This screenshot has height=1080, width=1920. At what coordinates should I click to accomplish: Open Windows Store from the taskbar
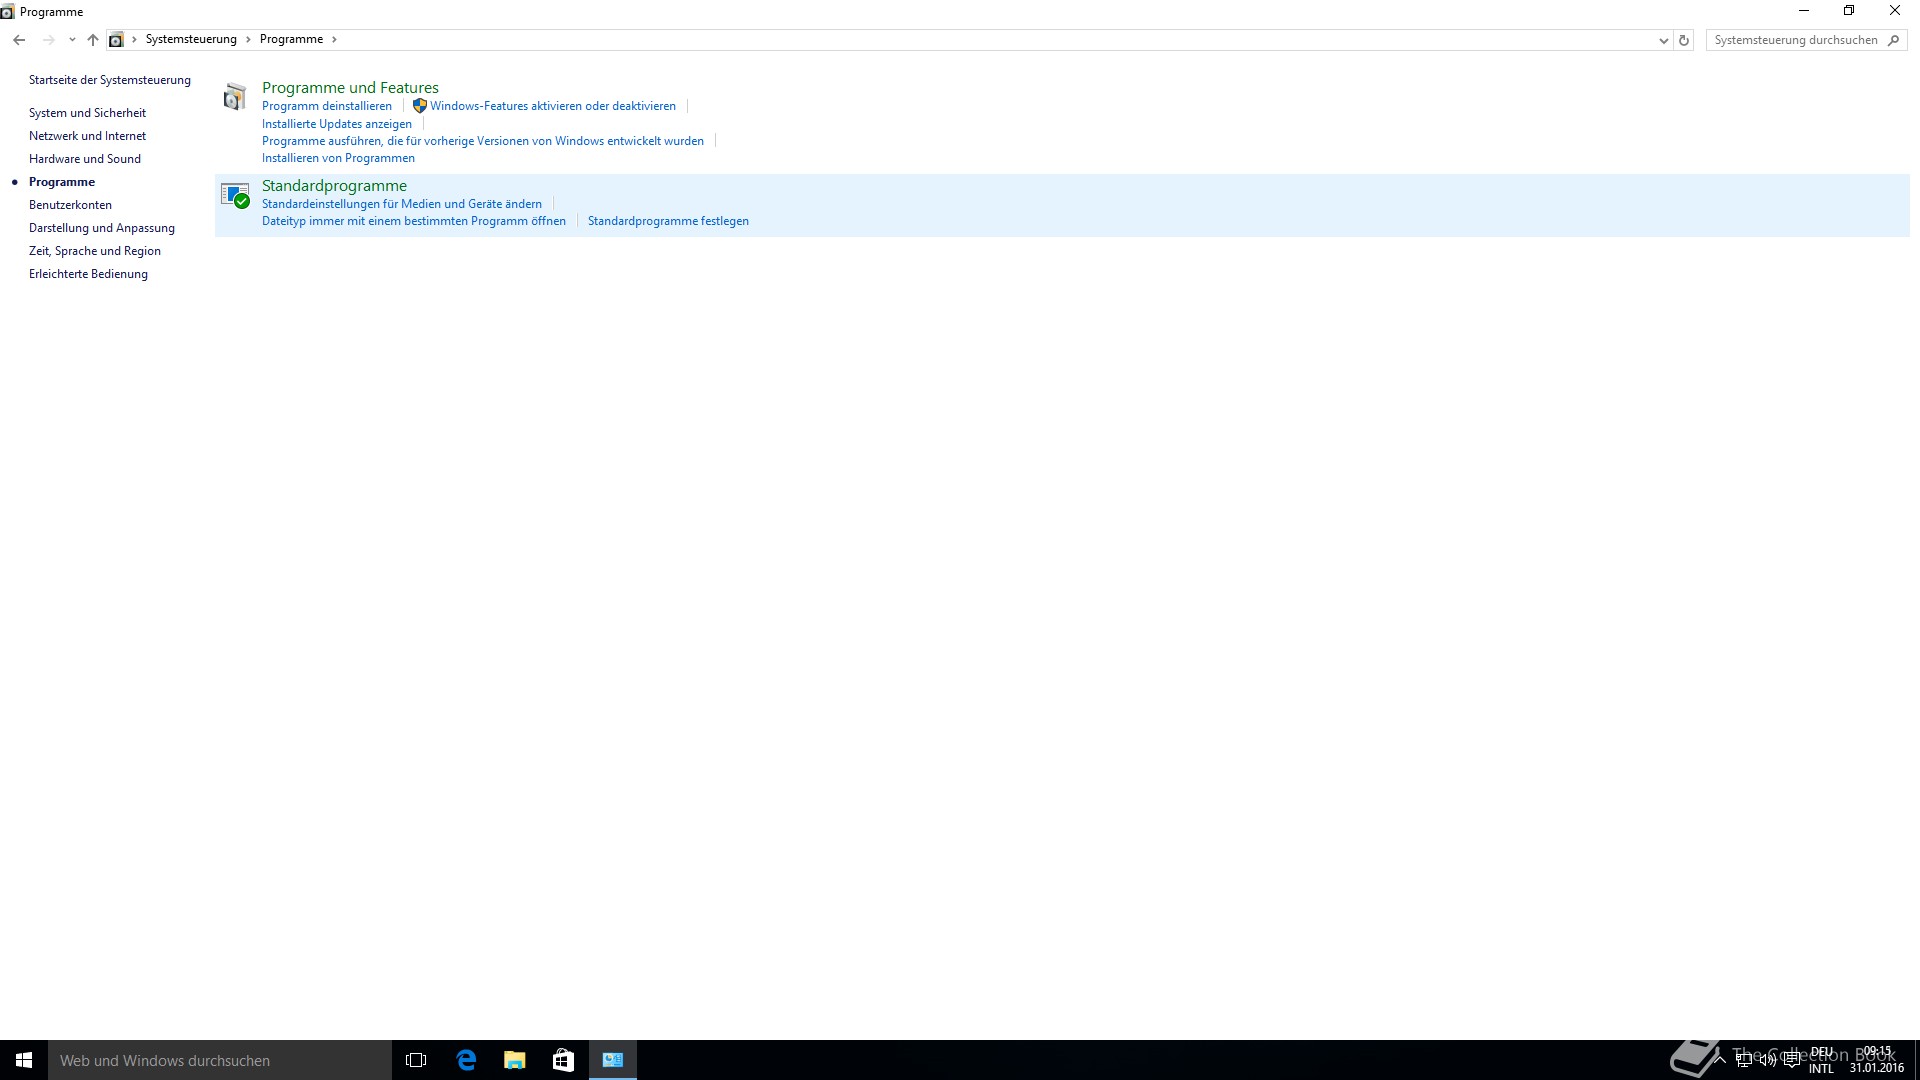click(564, 1060)
